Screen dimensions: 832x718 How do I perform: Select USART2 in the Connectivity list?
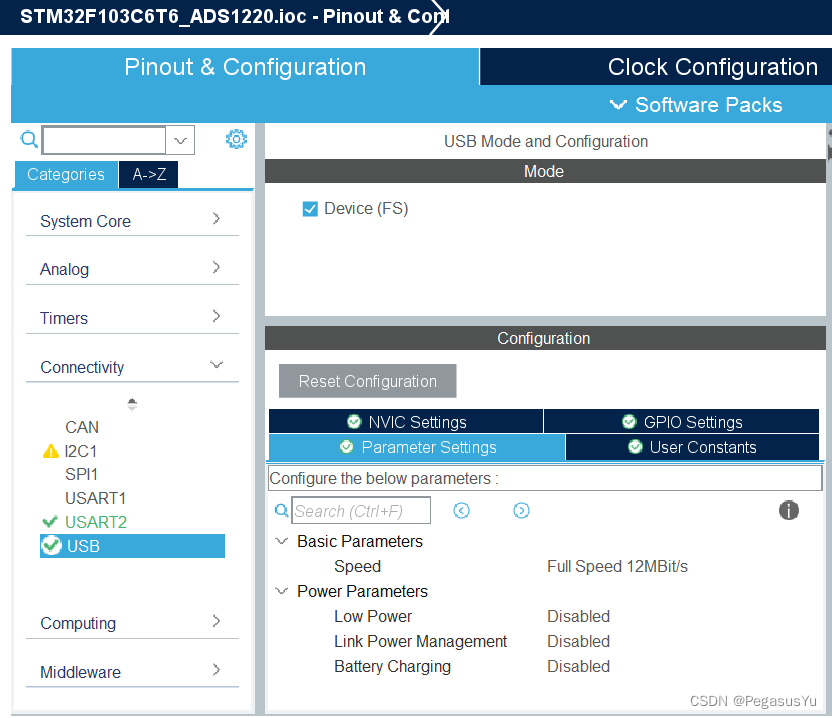click(96, 522)
